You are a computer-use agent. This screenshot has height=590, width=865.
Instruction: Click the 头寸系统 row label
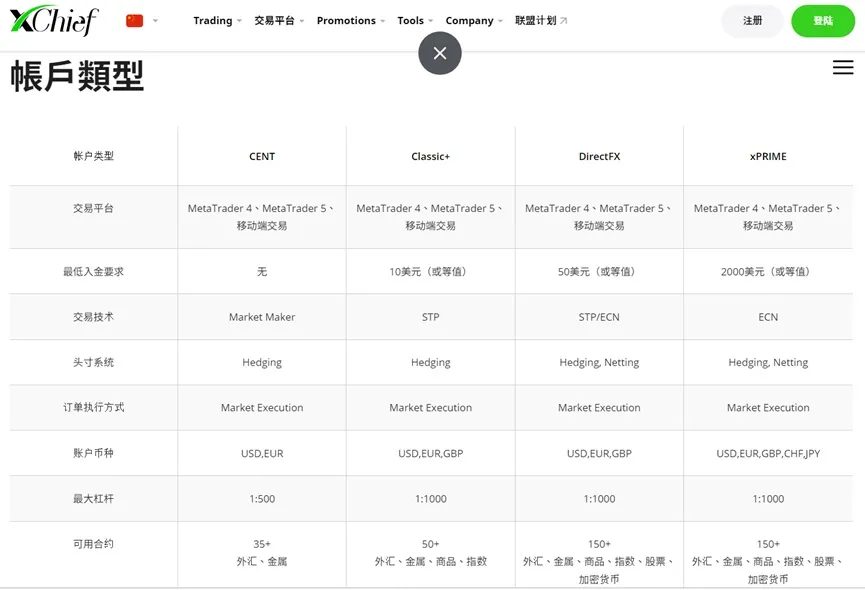tap(93, 362)
